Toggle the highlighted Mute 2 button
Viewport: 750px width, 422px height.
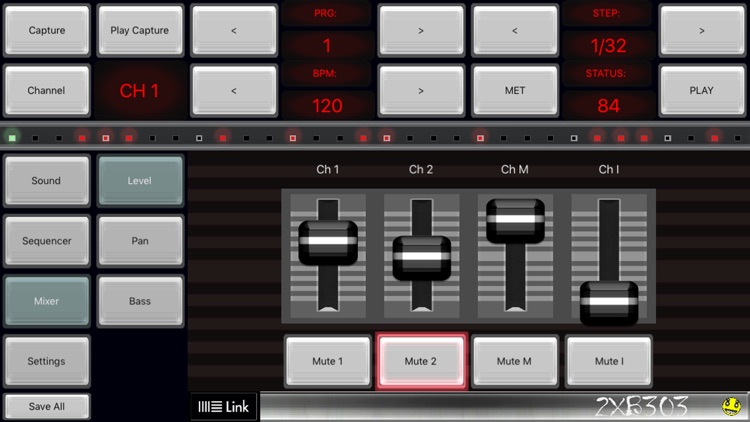coord(421,361)
